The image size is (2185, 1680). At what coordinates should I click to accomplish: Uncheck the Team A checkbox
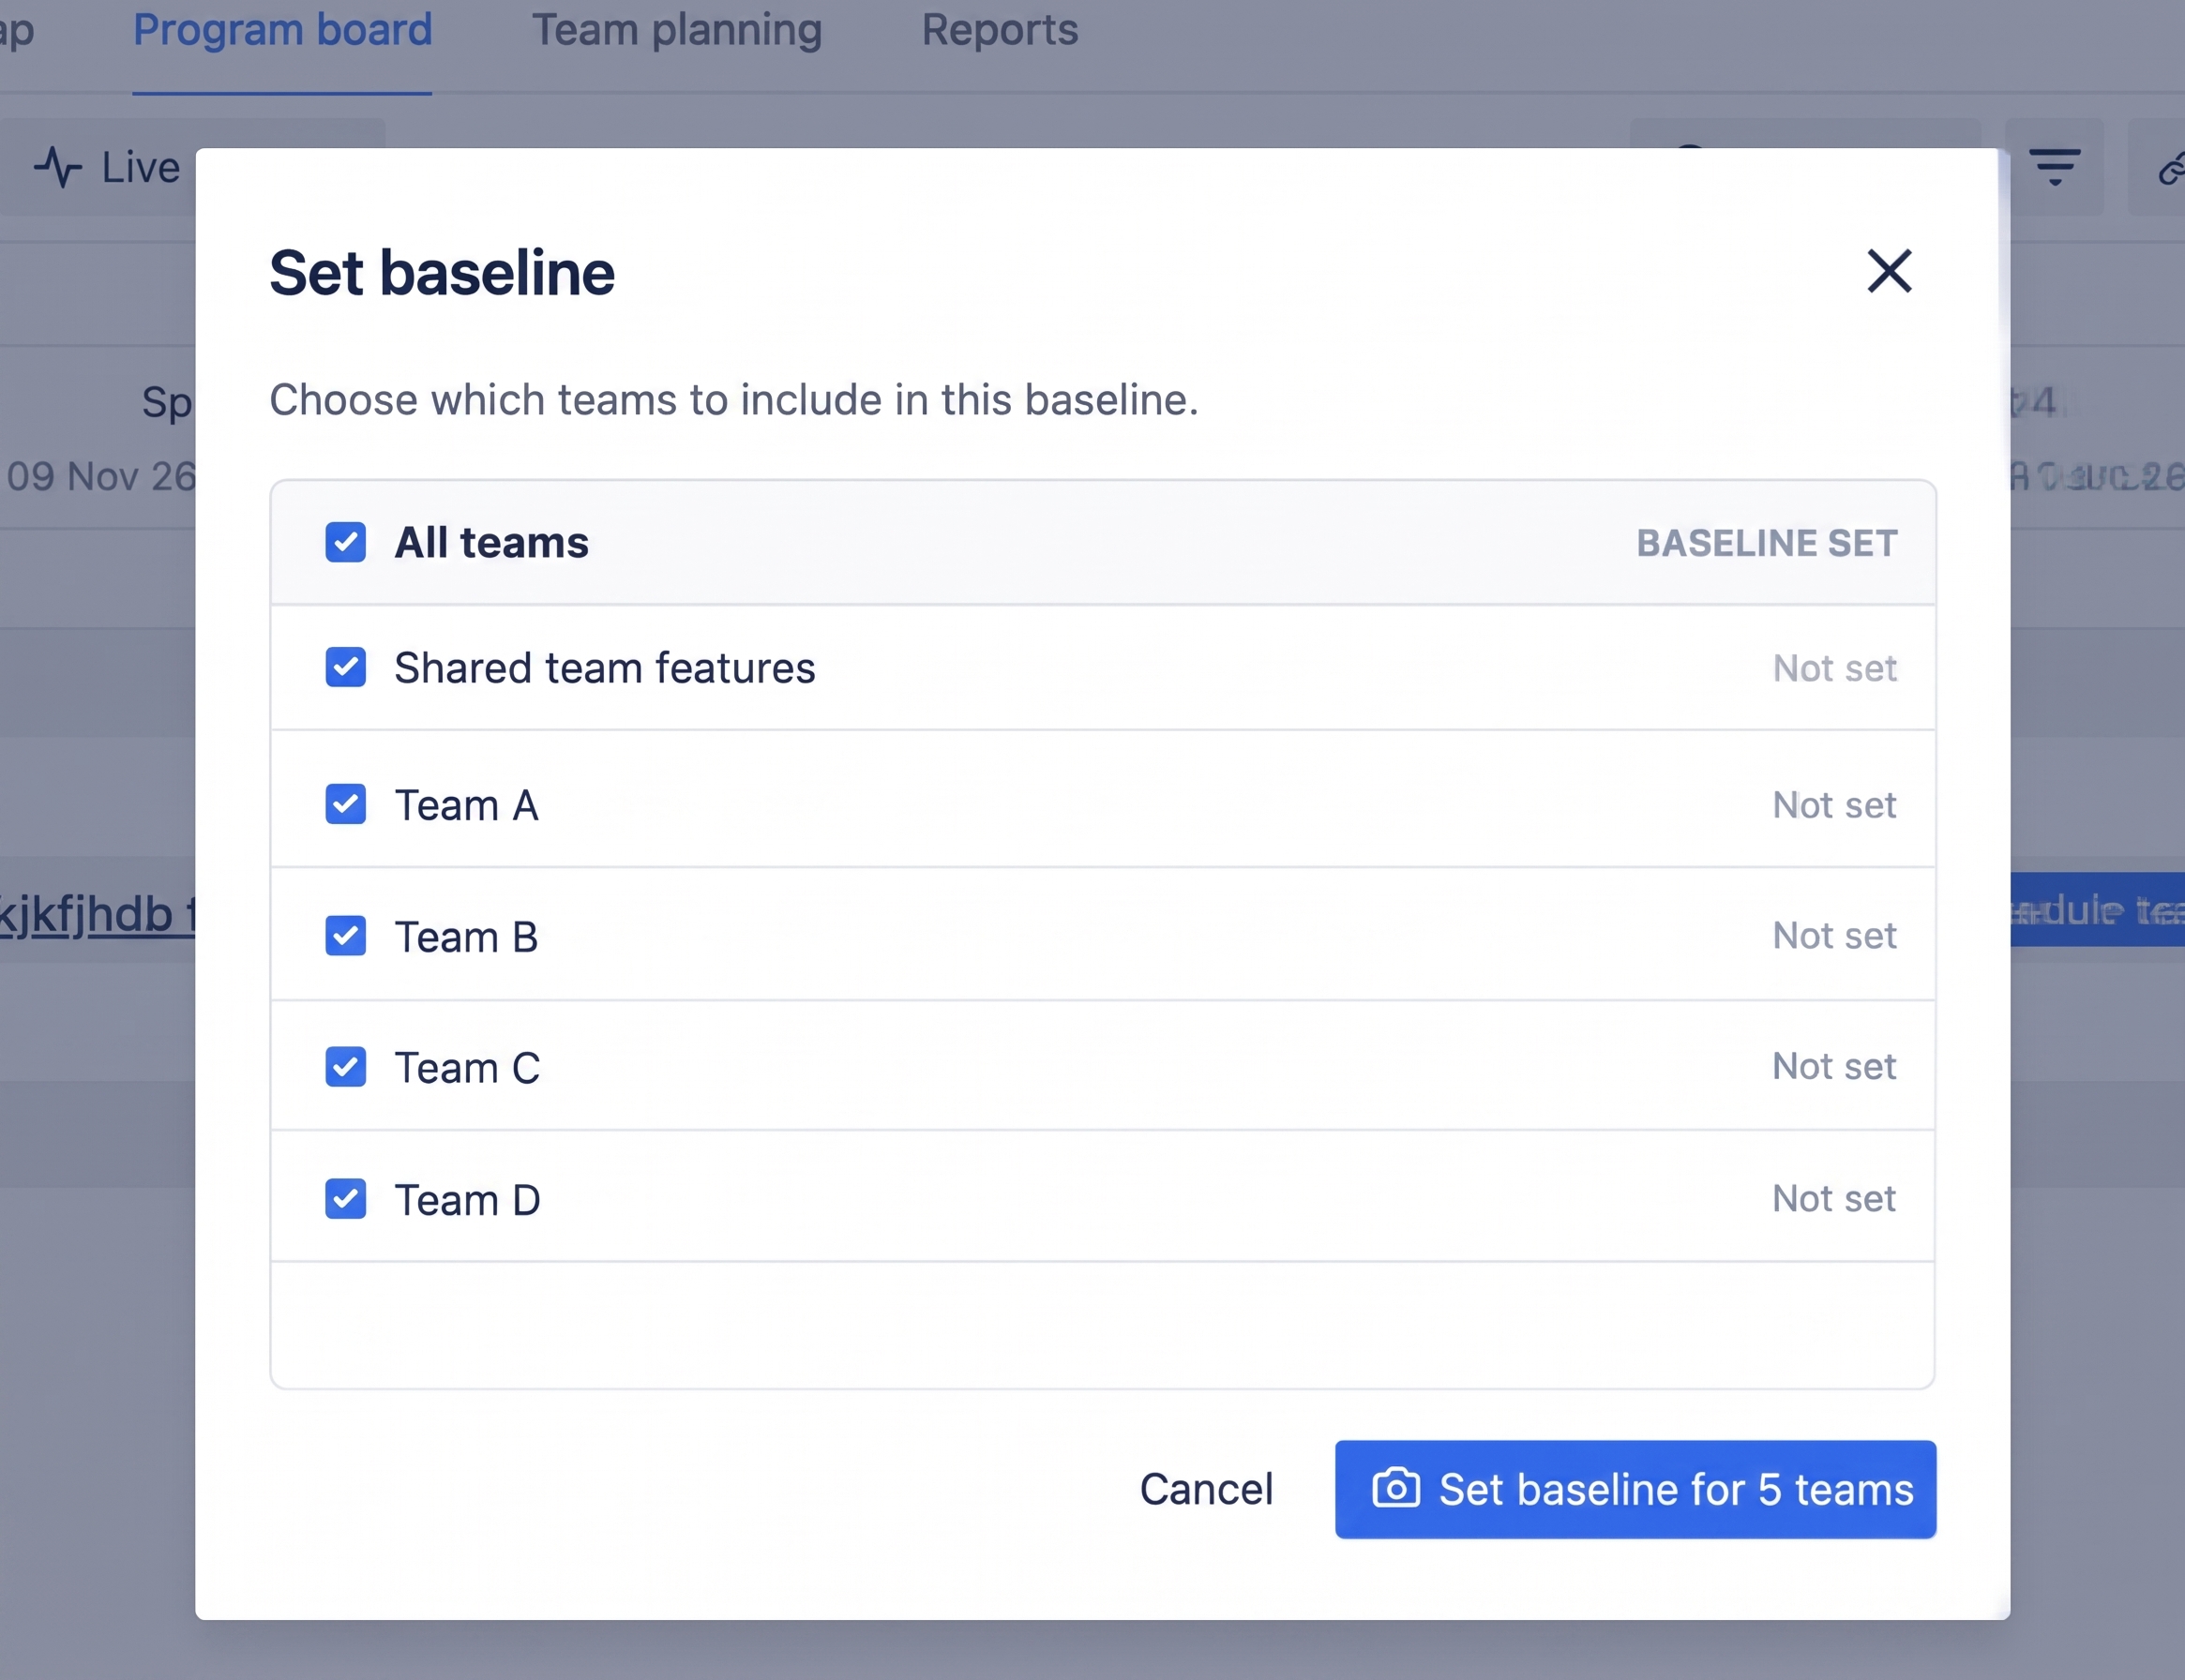tap(345, 804)
